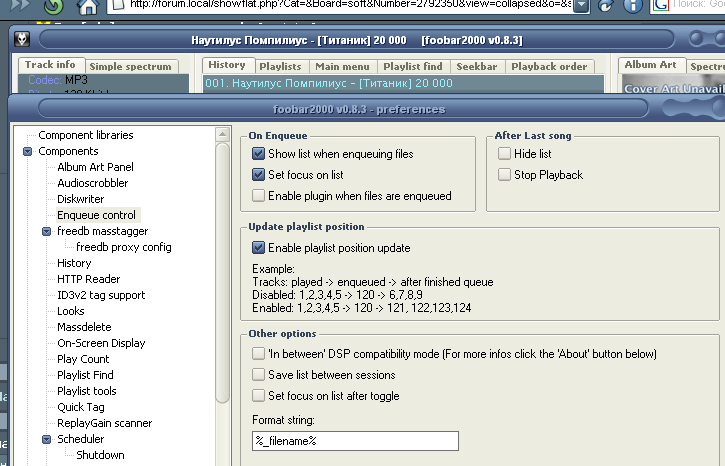Select History in preferences tree
The height and width of the screenshot is (466, 725).
(74, 263)
